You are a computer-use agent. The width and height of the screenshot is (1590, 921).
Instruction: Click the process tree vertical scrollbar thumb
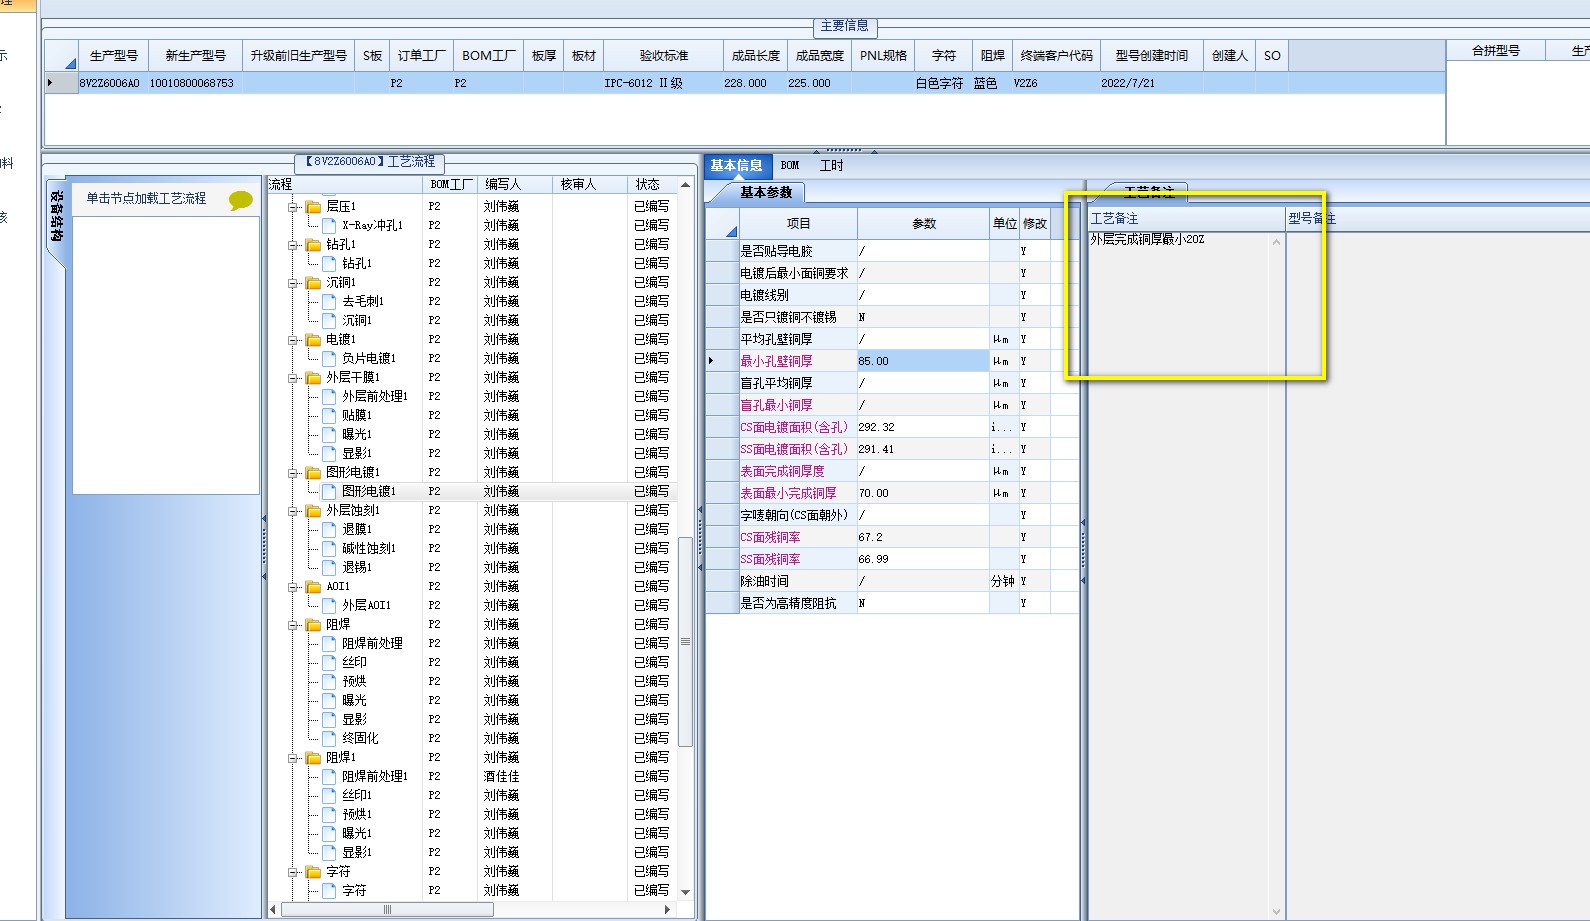pos(685,642)
